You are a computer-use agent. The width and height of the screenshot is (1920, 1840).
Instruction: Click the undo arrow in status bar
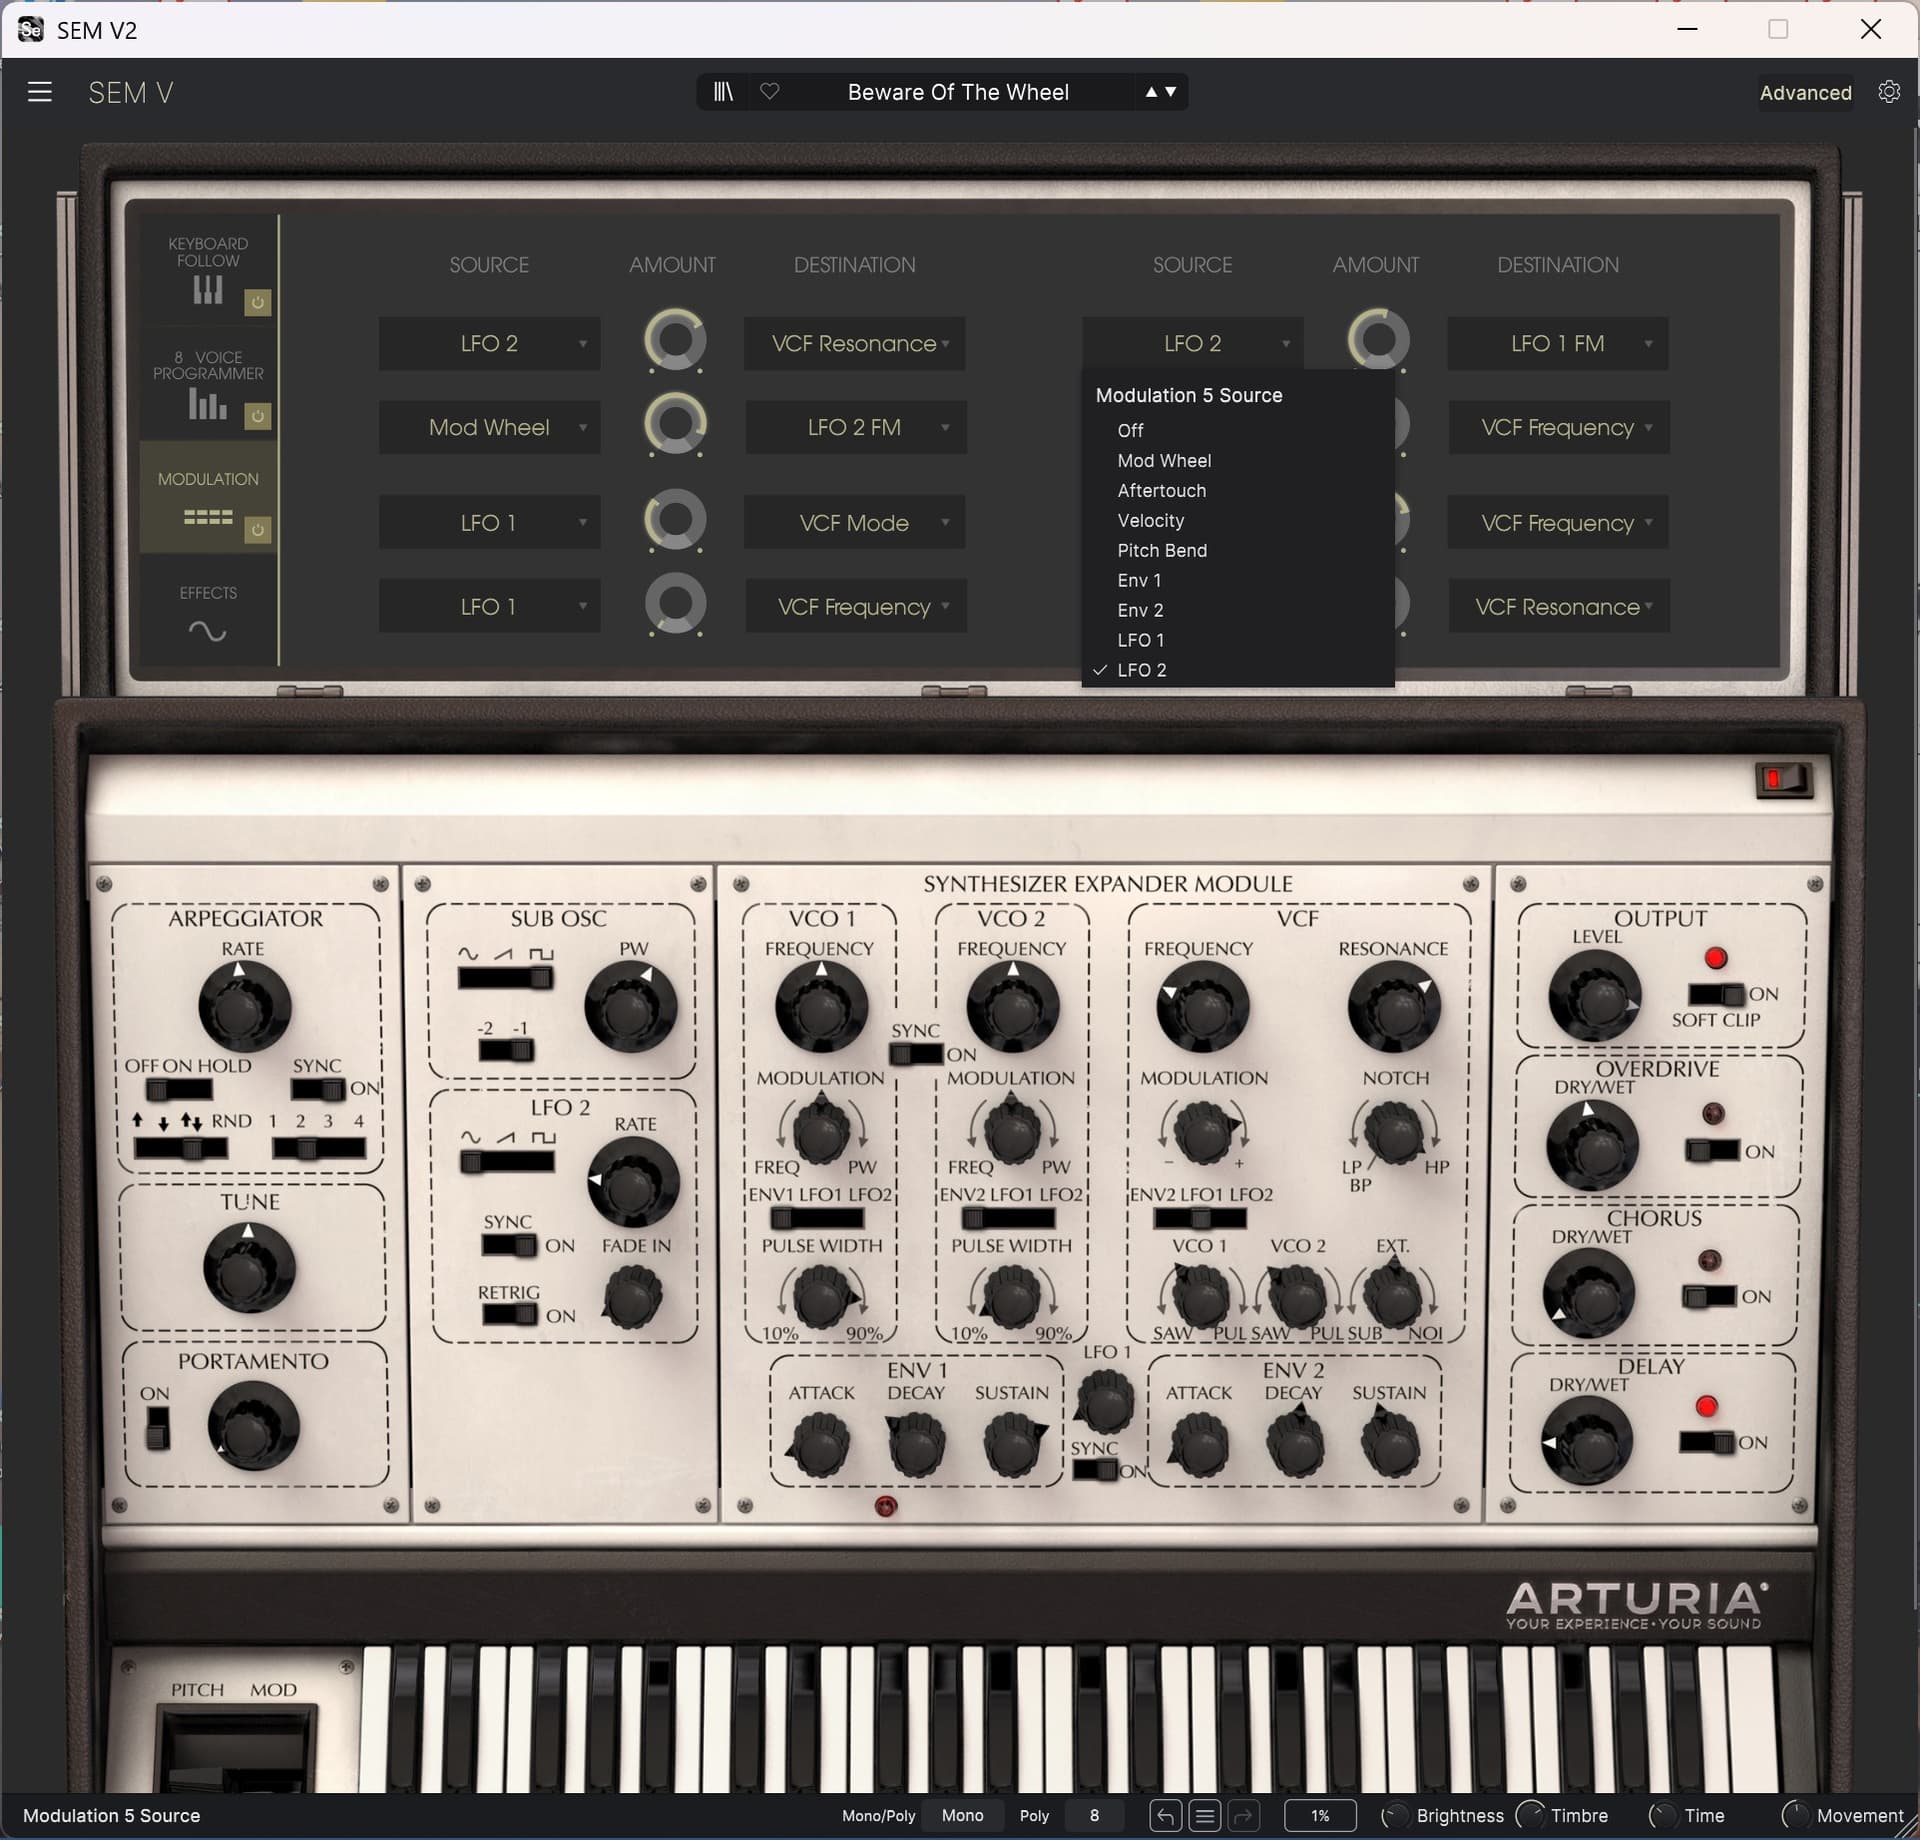[1165, 1815]
